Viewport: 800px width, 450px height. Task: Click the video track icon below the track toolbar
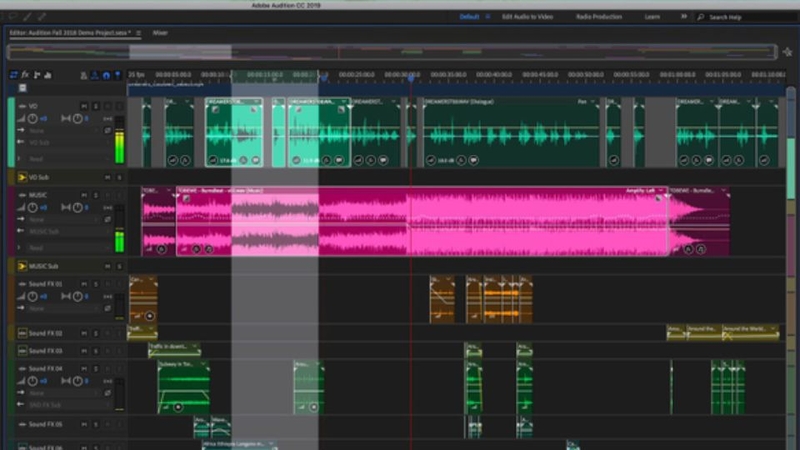22,88
